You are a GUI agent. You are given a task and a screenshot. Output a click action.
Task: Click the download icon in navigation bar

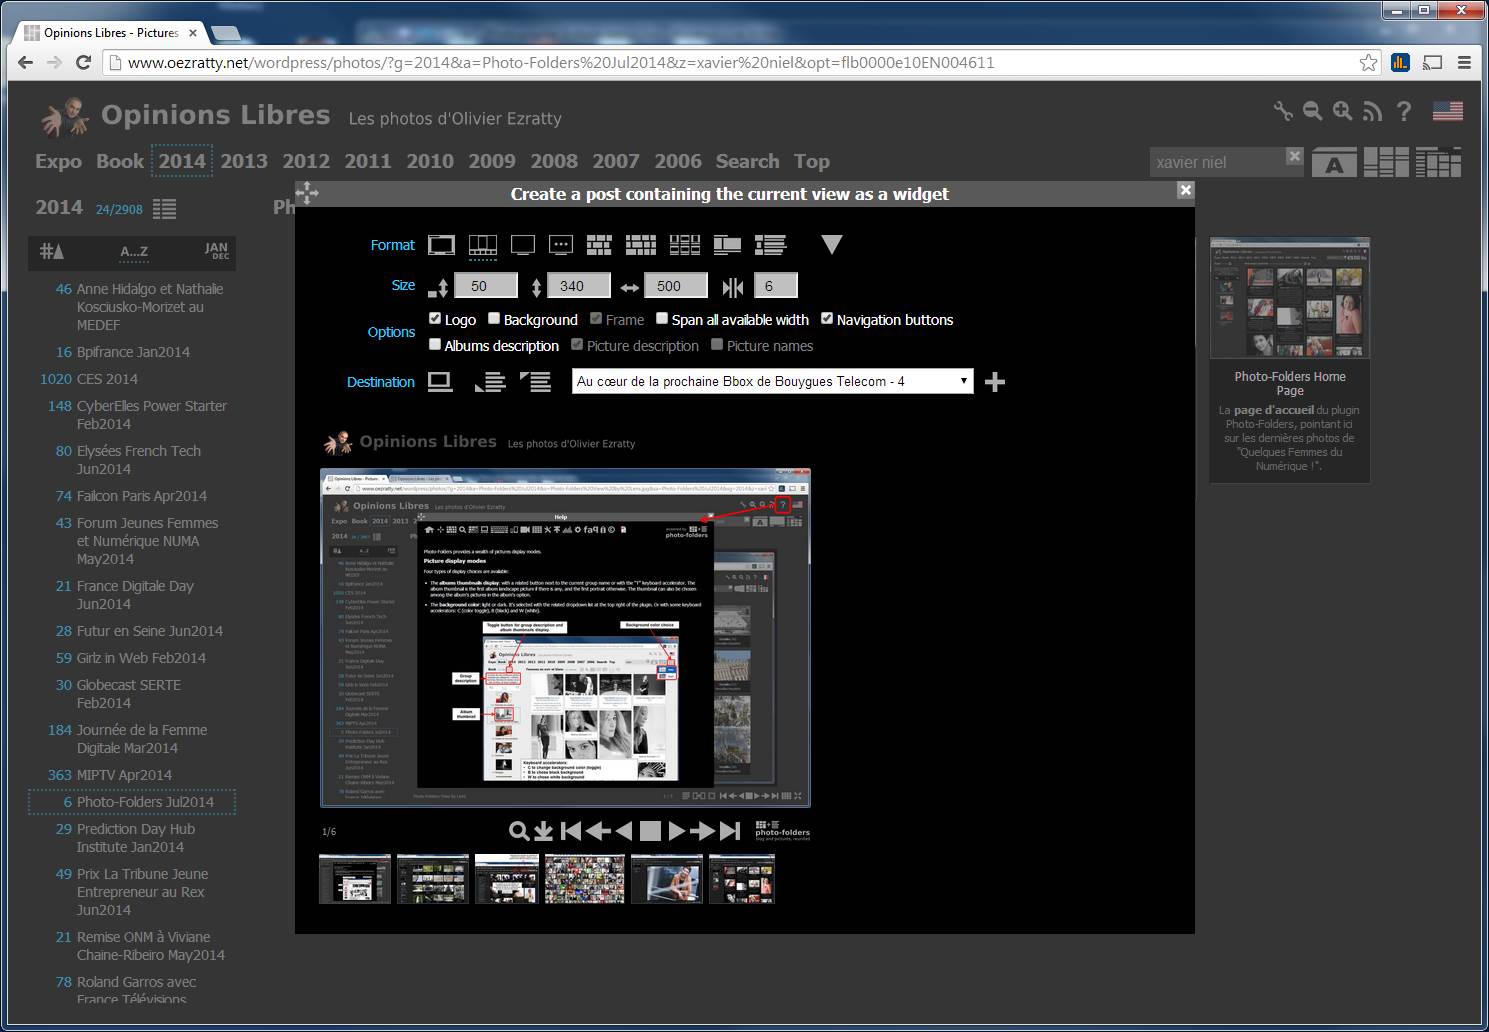click(x=543, y=831)
